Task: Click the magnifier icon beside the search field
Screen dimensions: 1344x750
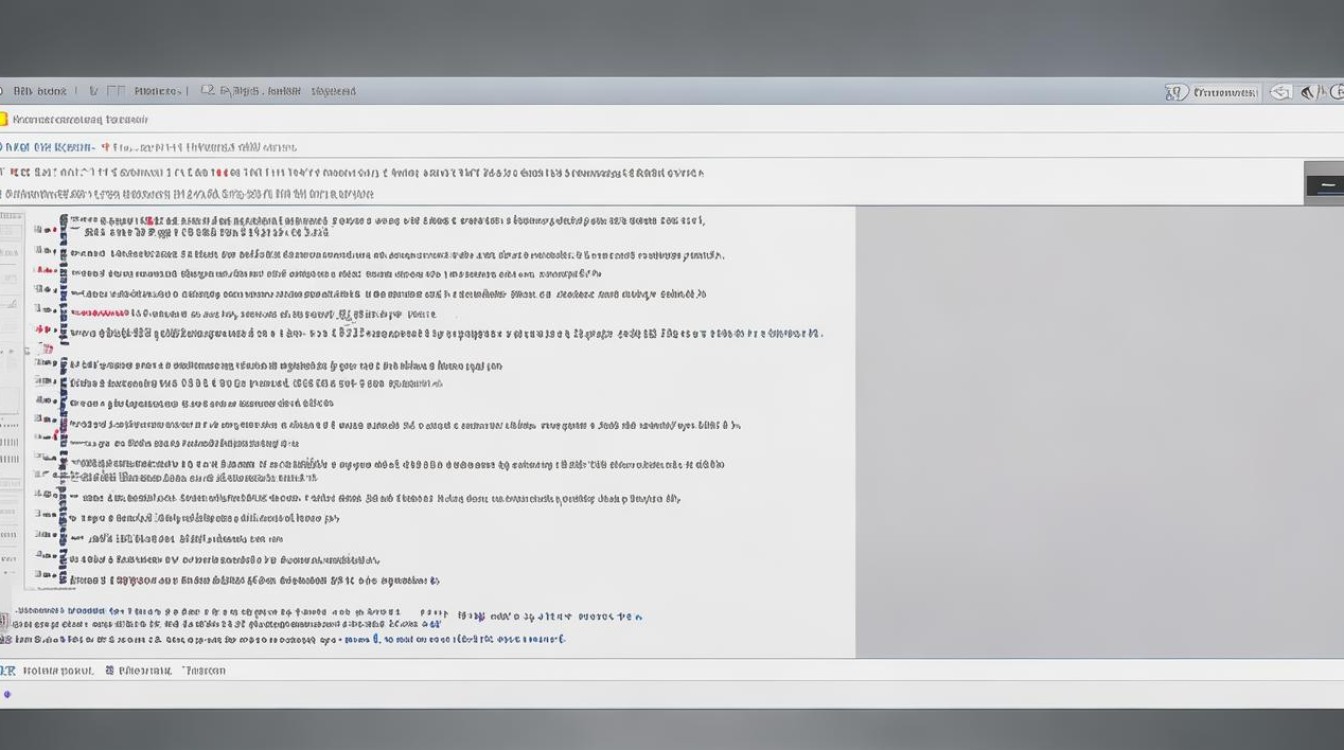Action: click(1176, 92)
